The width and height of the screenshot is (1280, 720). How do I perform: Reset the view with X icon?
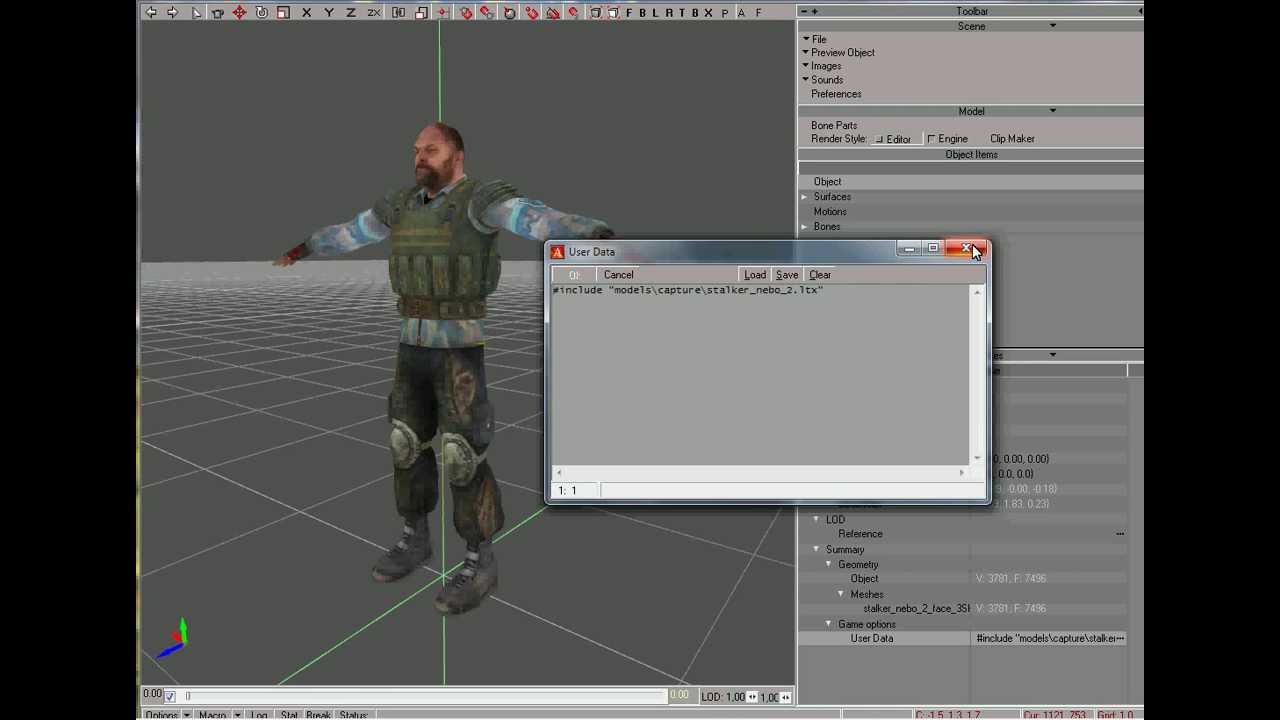pos(708,12)
